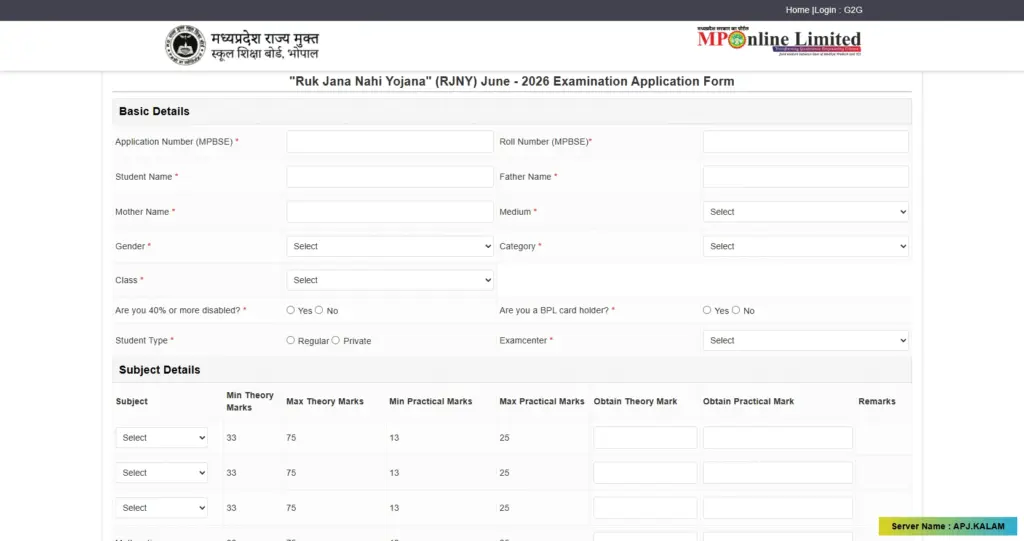Select Yes for 40% or more disabled
This screenshot has height=541, width=1024.
[x=291, y=310]
